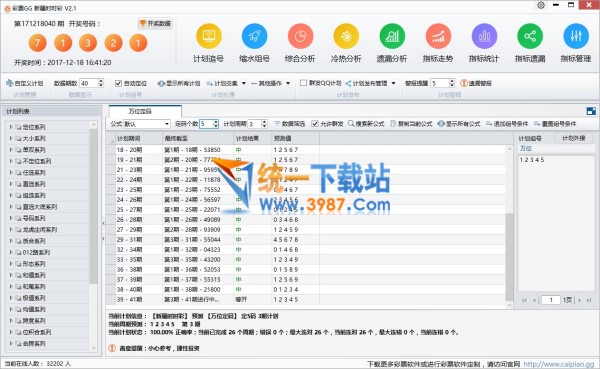This screenshot has height=369, width=600.
Task: Open 计划发布管理 dropdown arrow
Action: tap(393, 83)
